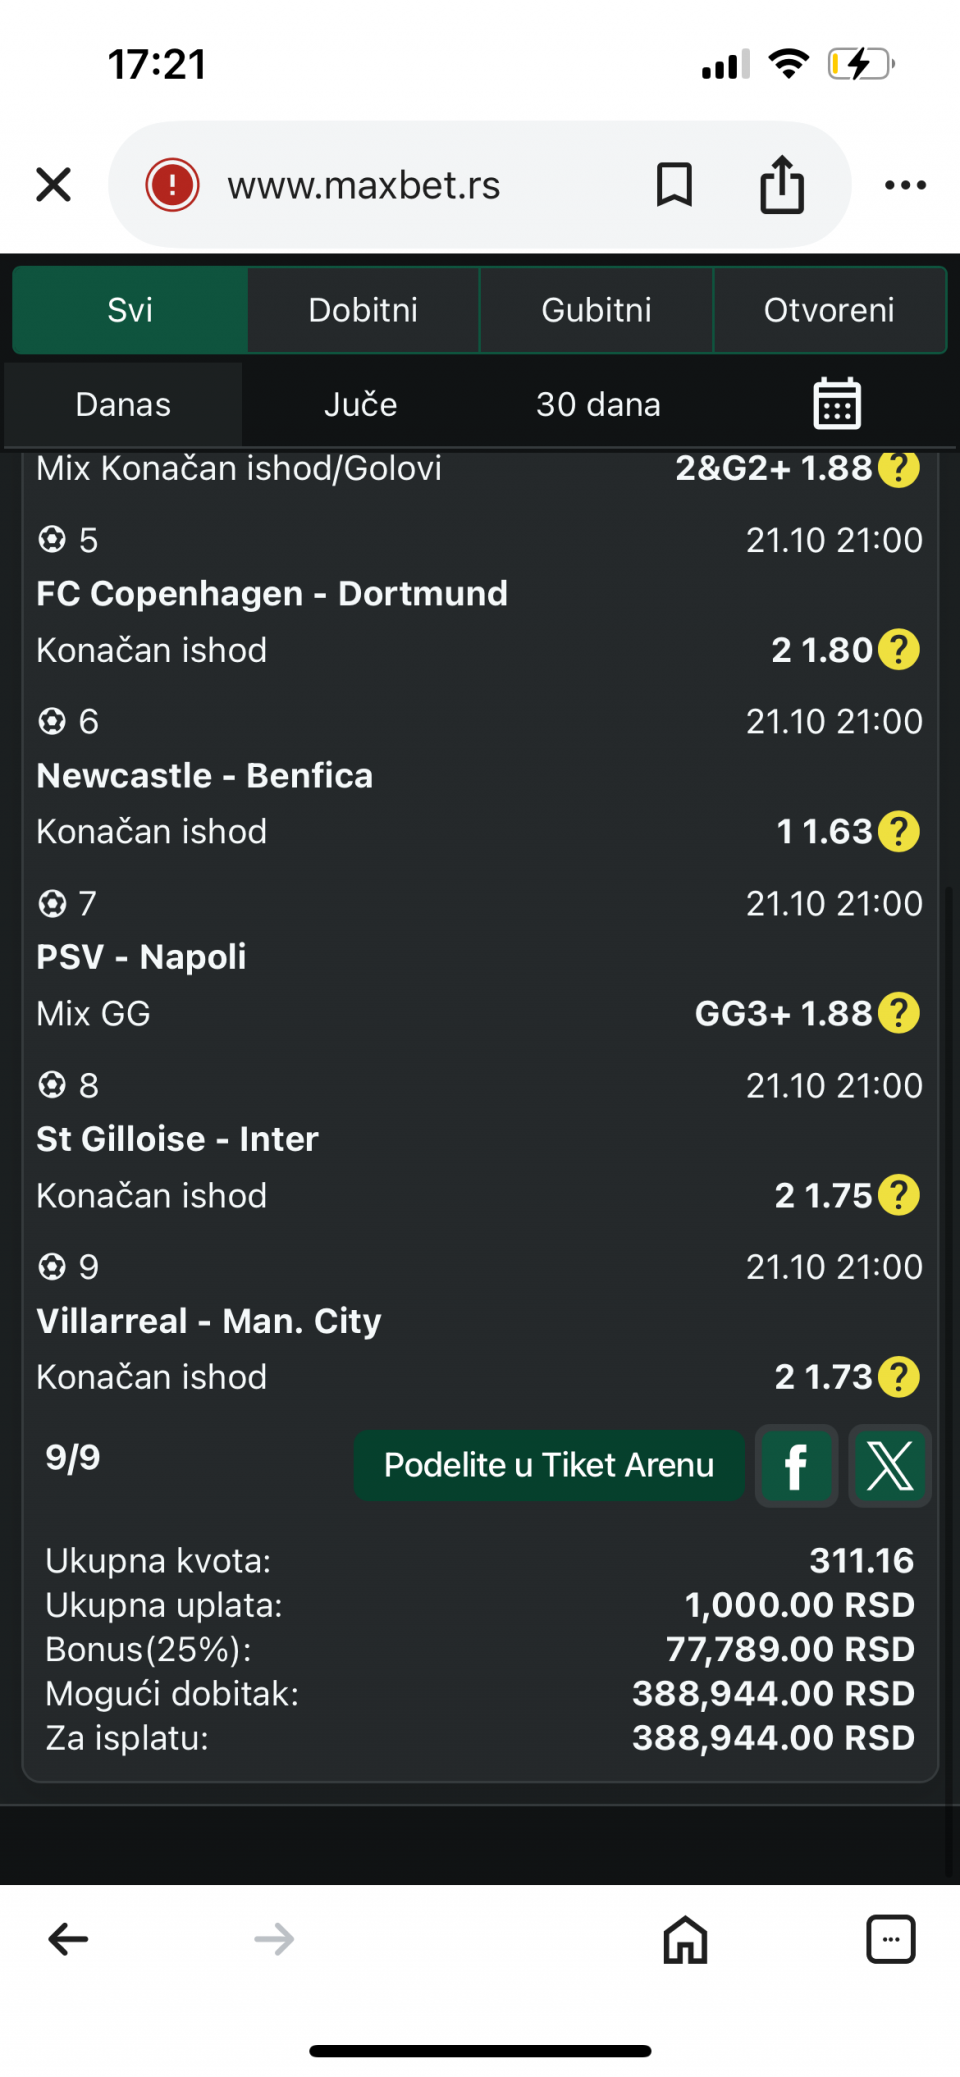Open the browser share sheet
The width and height of the screenshot is (960, 2077).
tap(782, 185)
